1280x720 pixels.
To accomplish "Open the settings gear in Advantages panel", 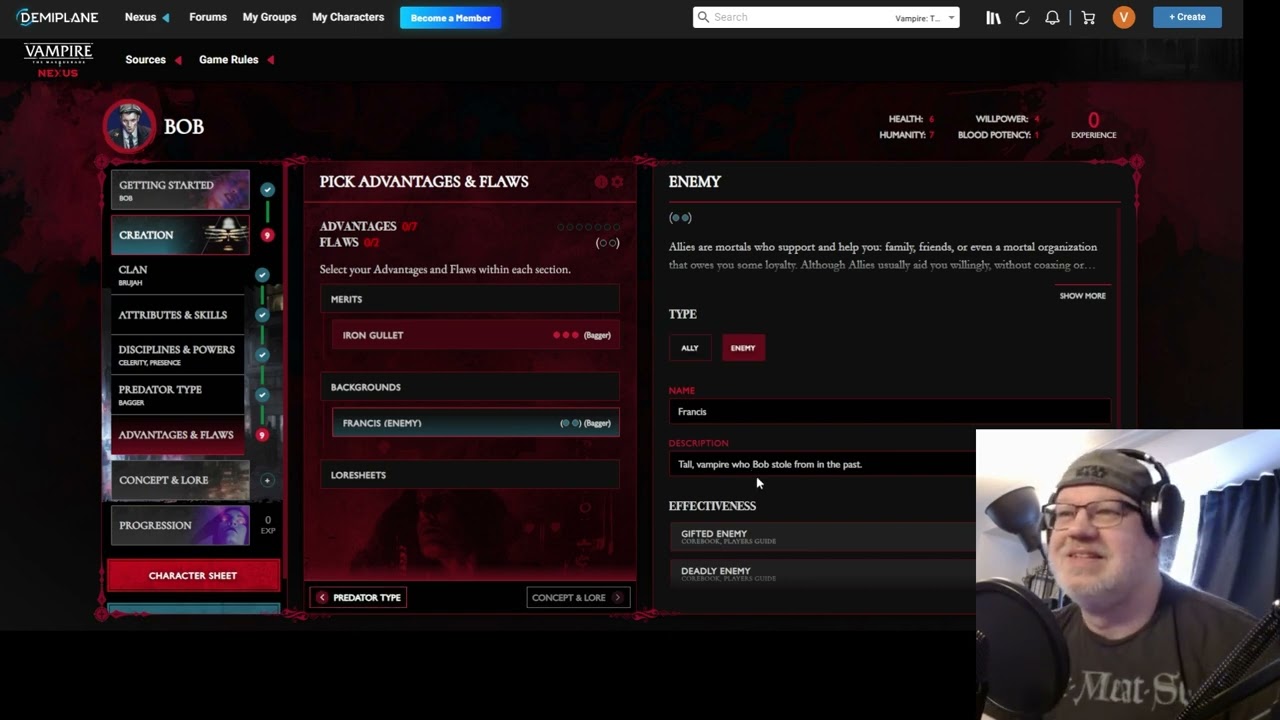I will tap(617, 181).
